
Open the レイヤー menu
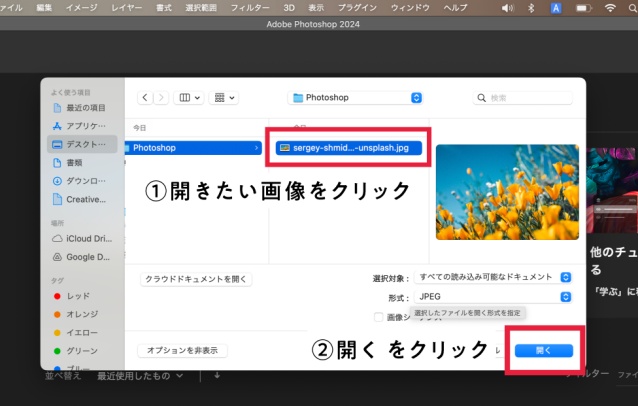pyautogui.click(x=127, y=7)
